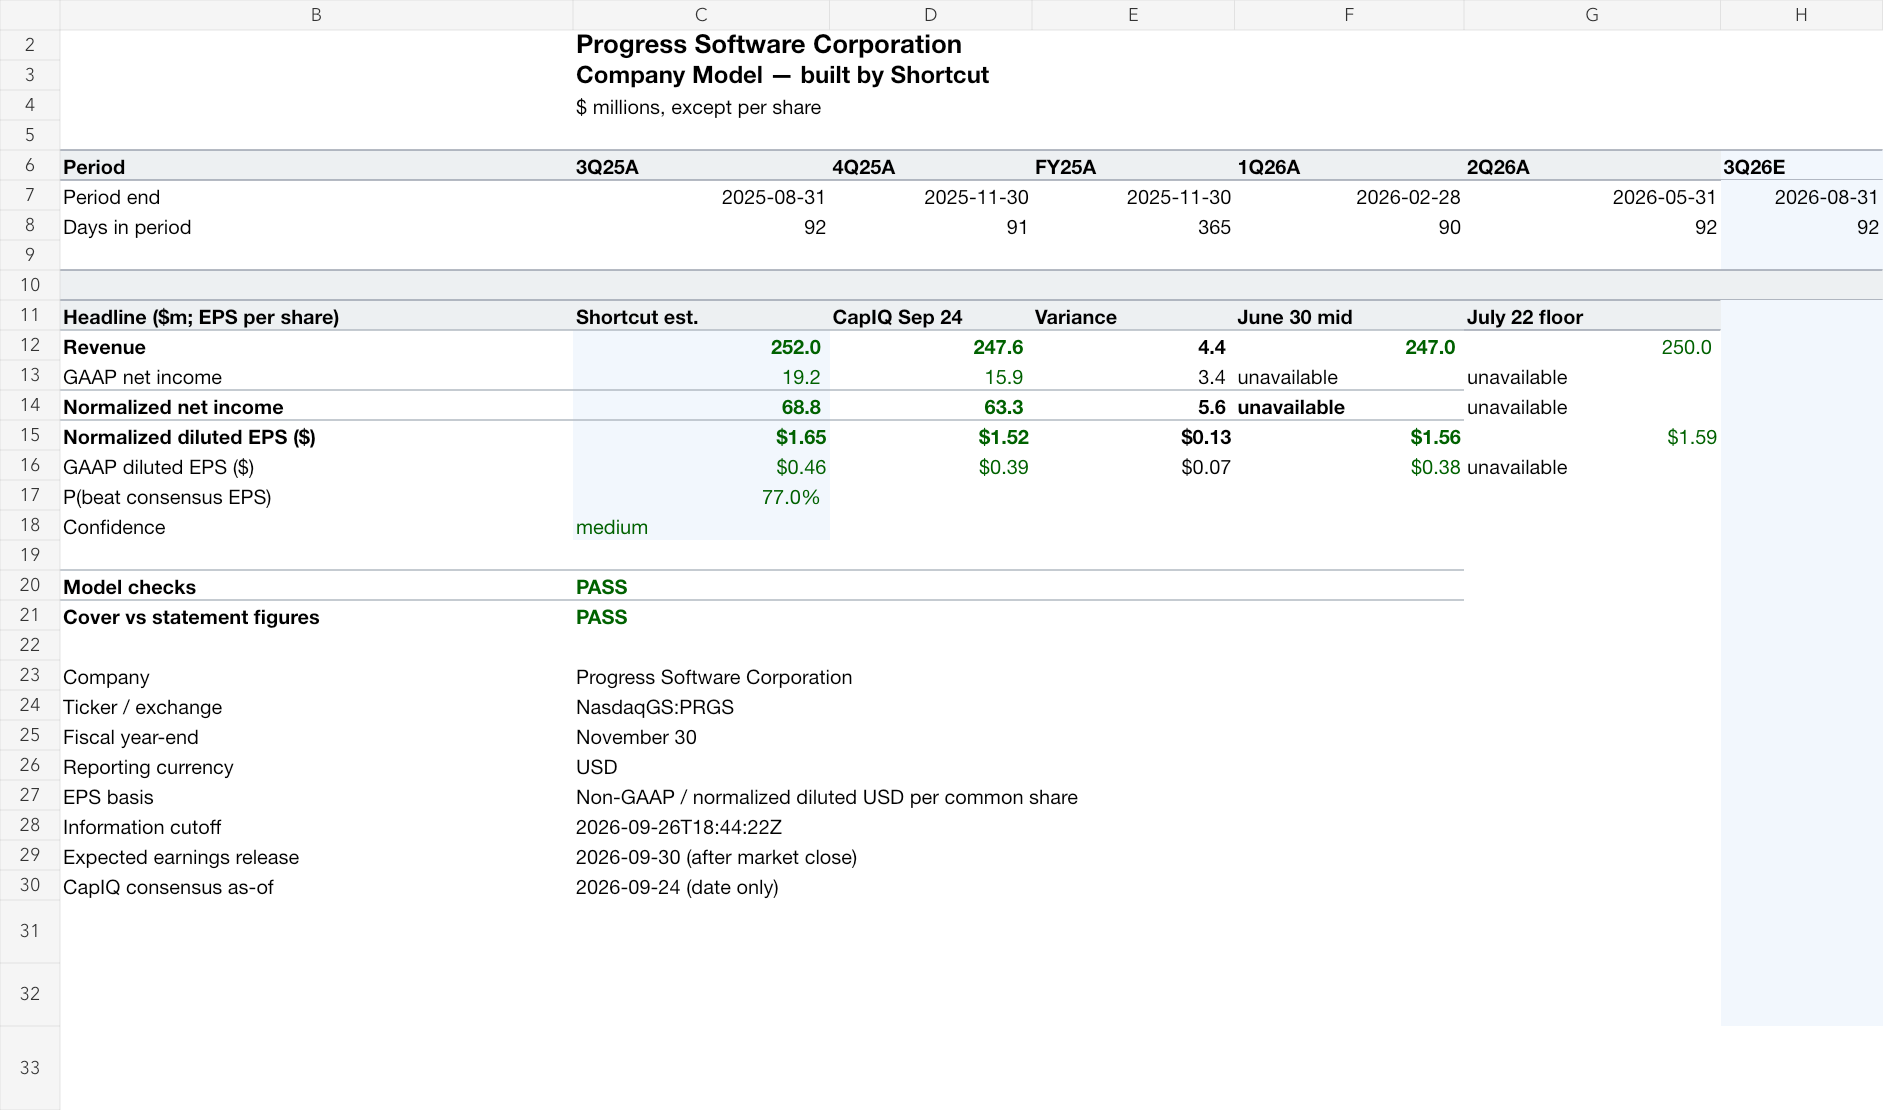
Task: Click the 'Headline ($m; EPS per share)' label
Action: click(201, 317)
